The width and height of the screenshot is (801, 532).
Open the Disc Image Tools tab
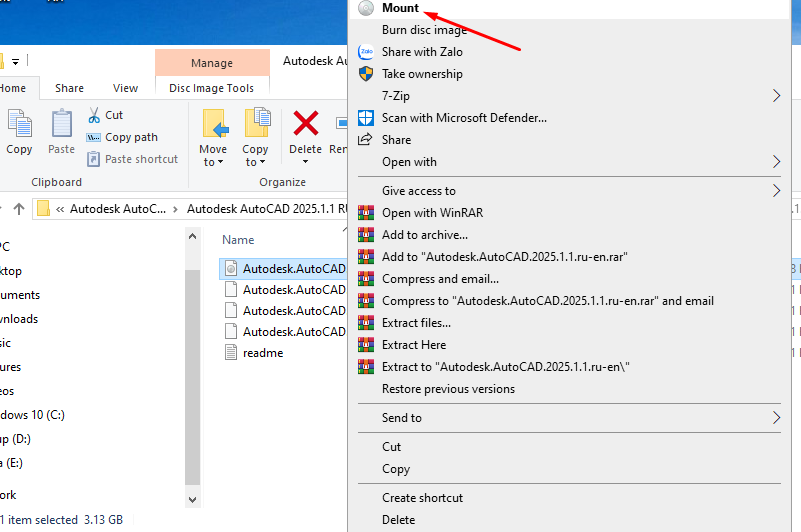(x=211, y=88)
